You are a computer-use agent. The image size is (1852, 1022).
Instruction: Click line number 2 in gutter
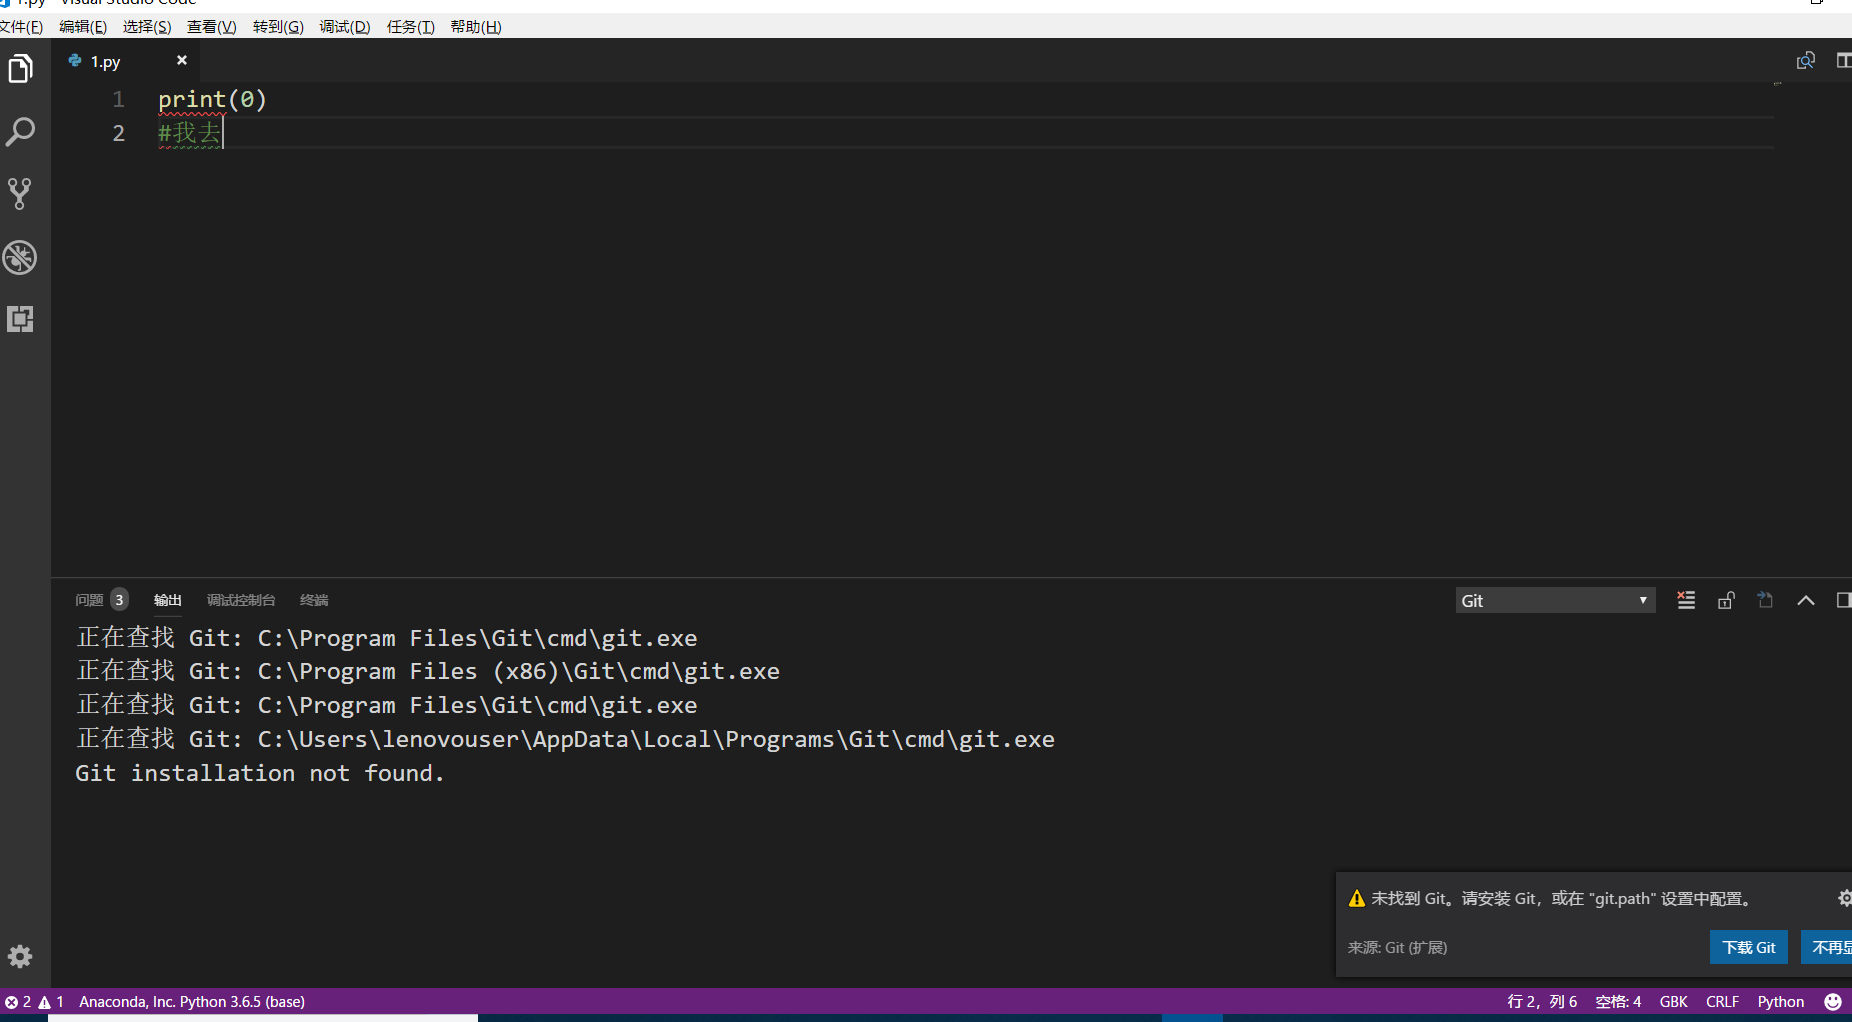119,133
